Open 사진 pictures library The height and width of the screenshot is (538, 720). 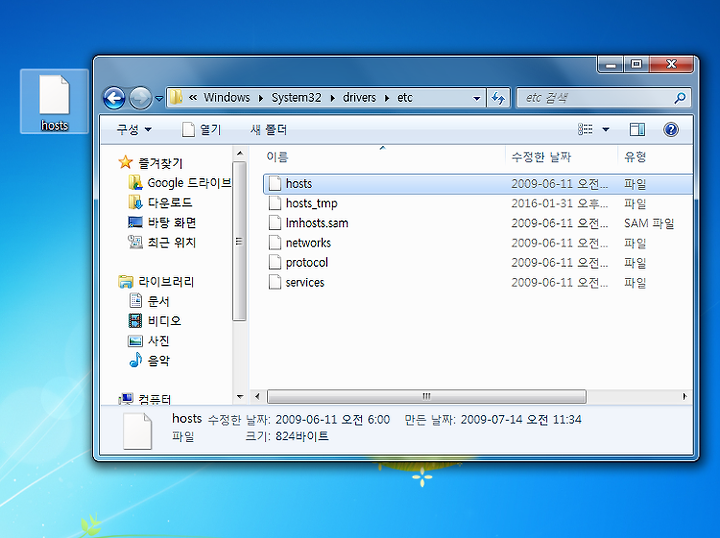(158, 341)
